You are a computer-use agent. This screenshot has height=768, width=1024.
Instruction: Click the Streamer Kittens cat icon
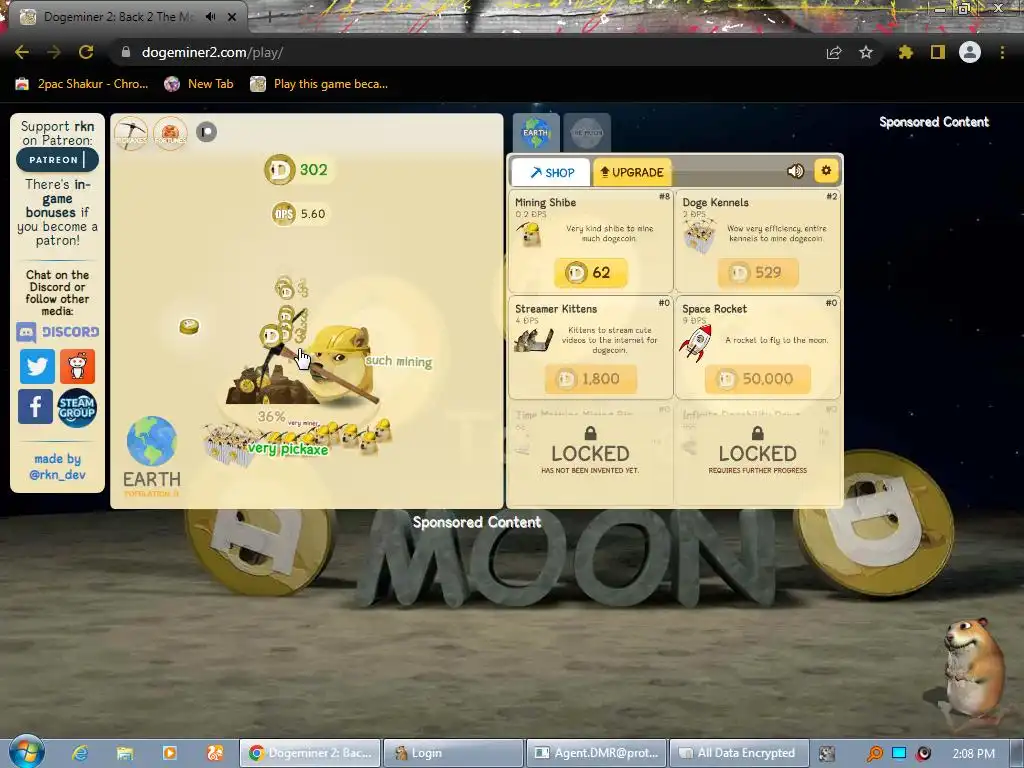click(x=534, y=340)
